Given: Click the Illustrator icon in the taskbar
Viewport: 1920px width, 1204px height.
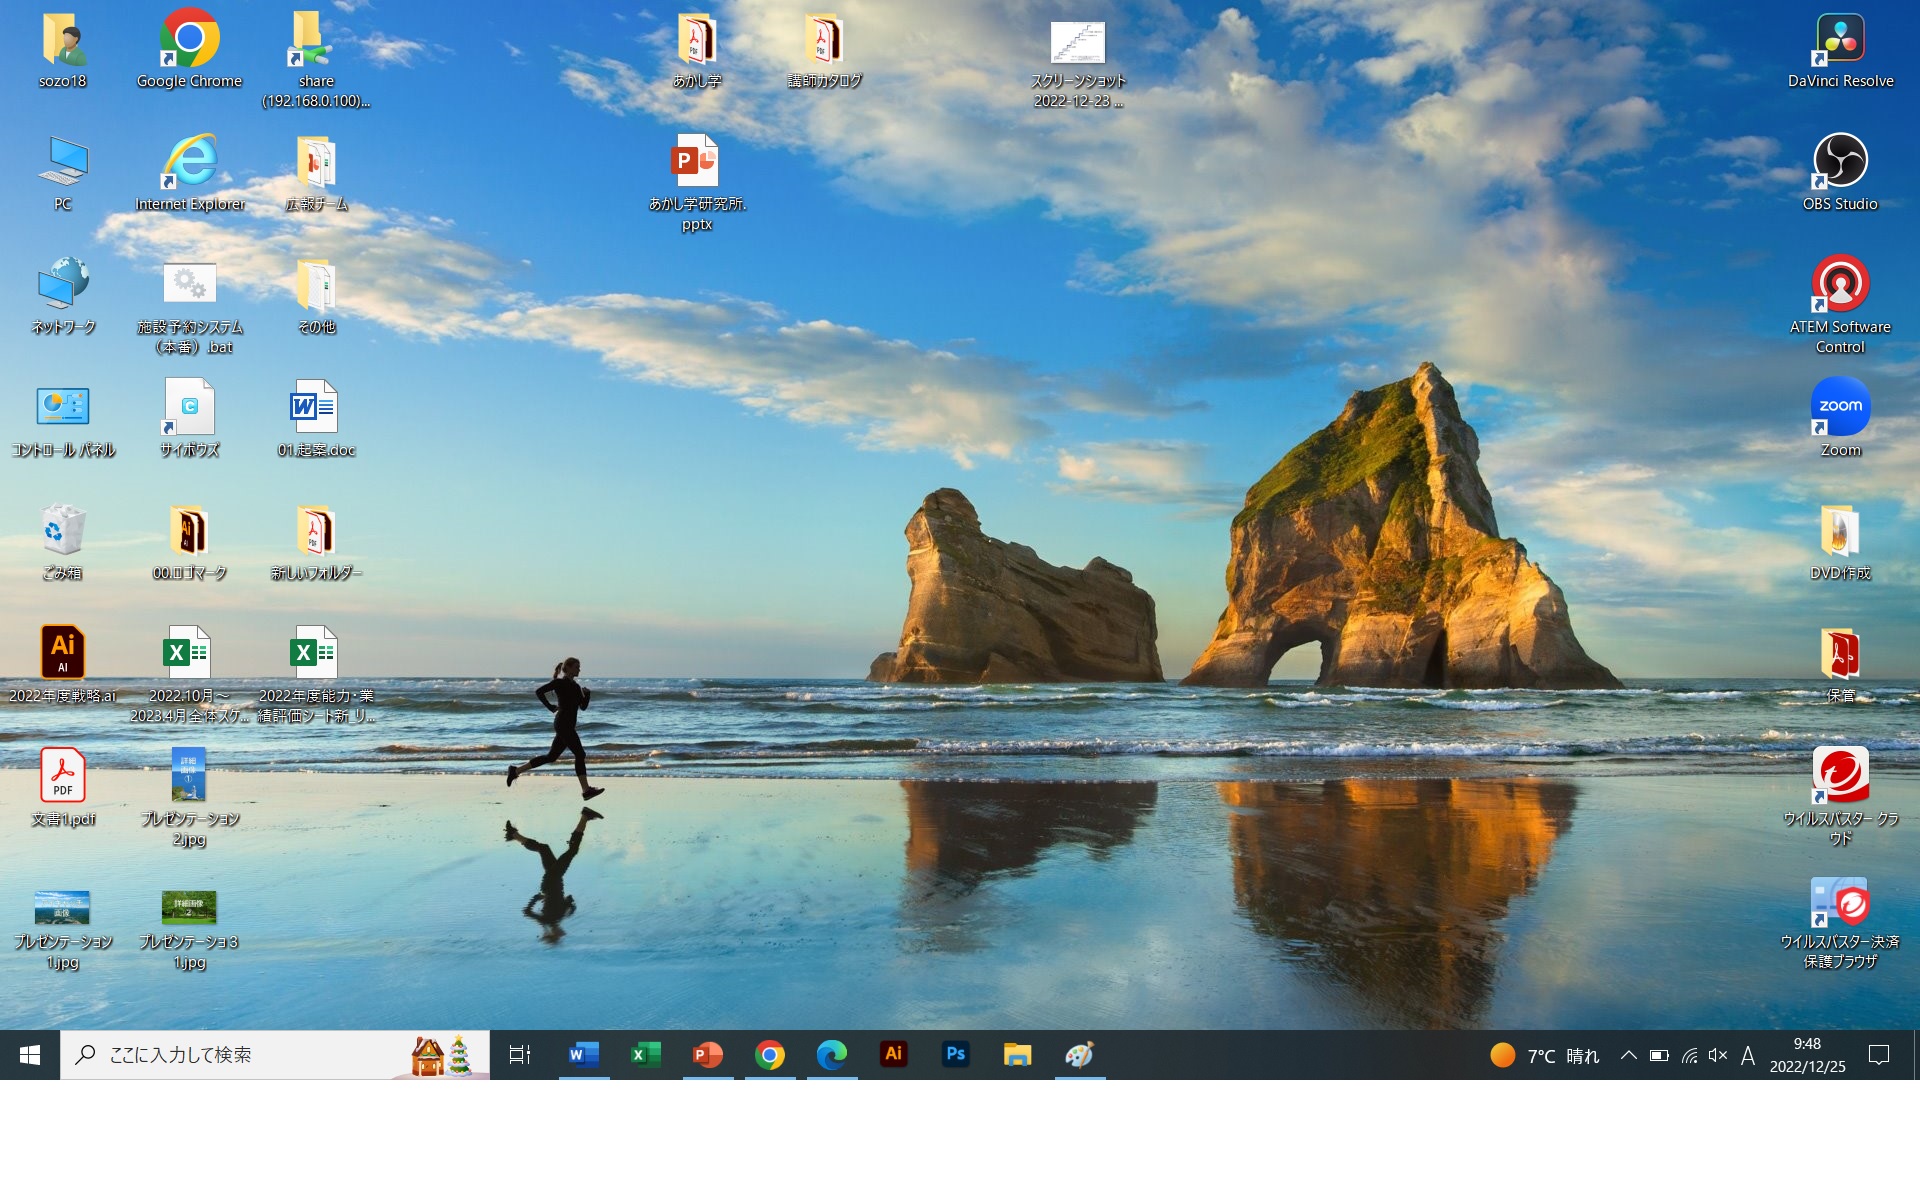Looking at the screenshot, I should [893, 1054].
